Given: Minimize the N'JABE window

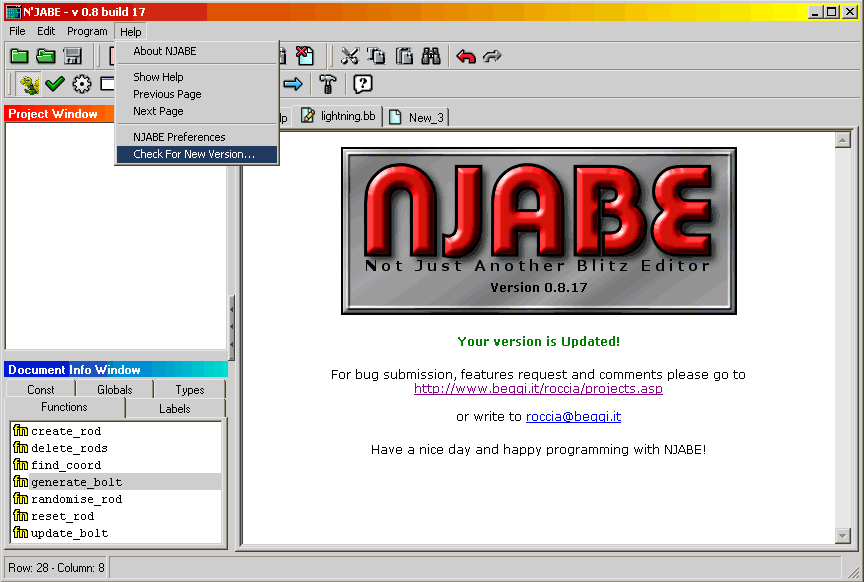Looking at the screenshot, I should point(816,12).
